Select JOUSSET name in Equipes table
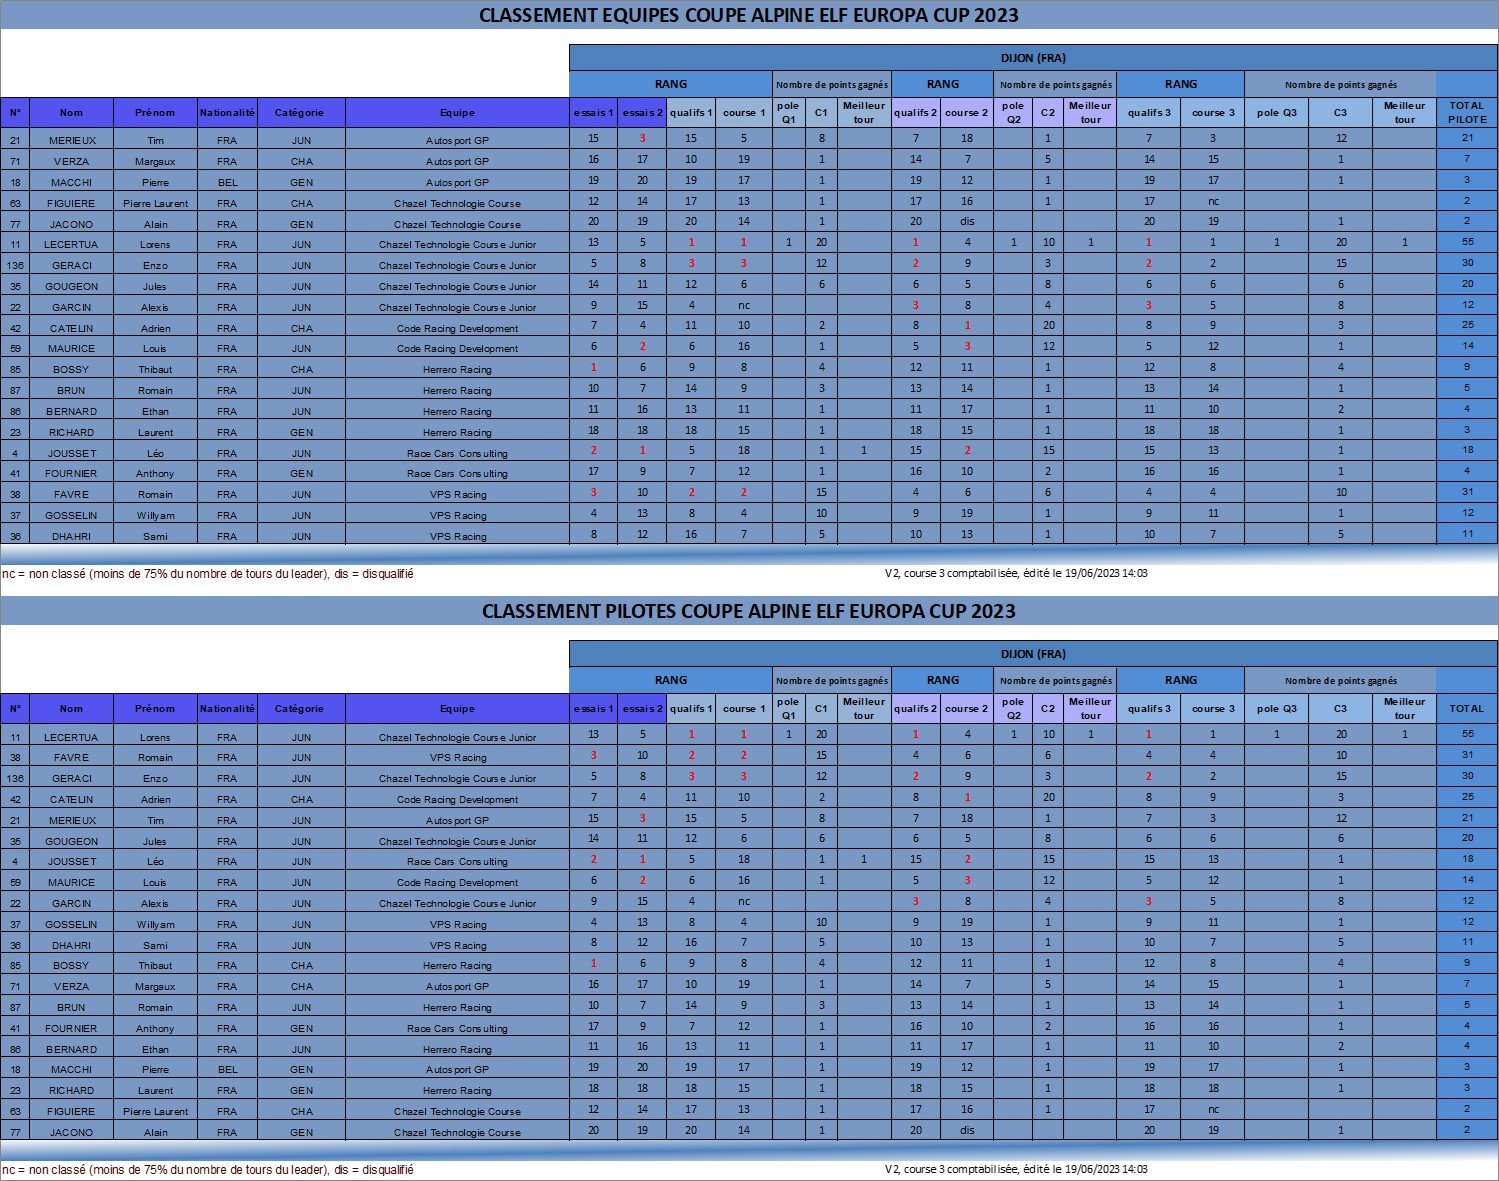1499x1181 pixels. point(71,453)
